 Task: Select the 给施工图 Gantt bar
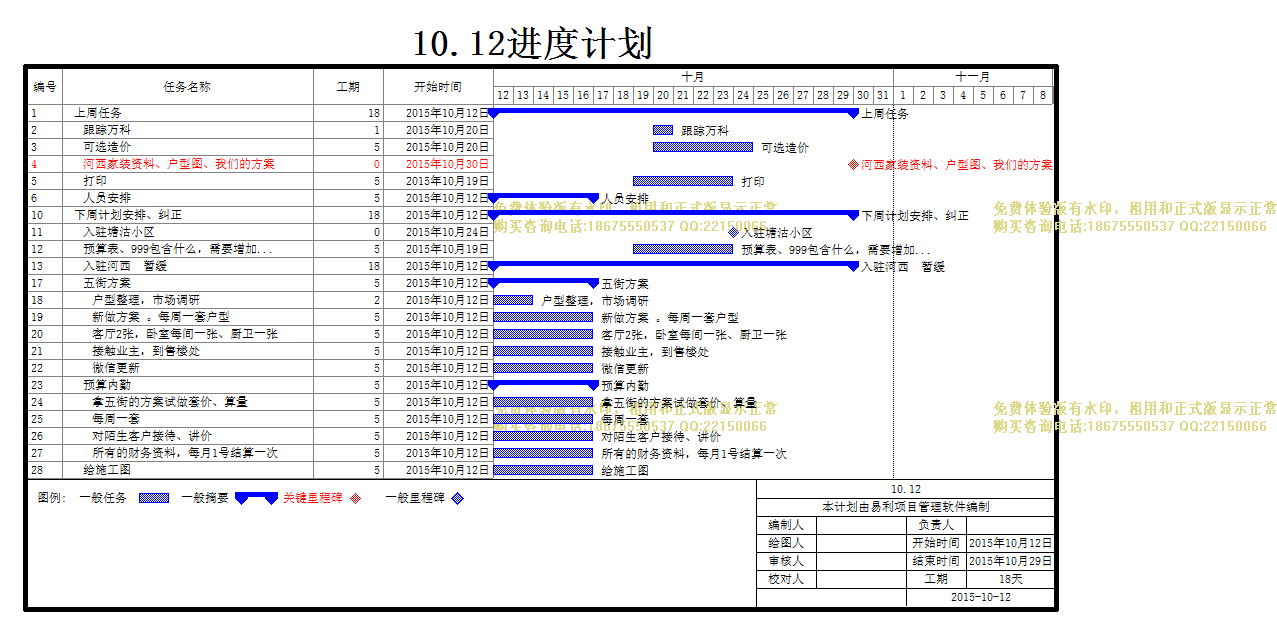pyautogui.click(x=543, y=470)
